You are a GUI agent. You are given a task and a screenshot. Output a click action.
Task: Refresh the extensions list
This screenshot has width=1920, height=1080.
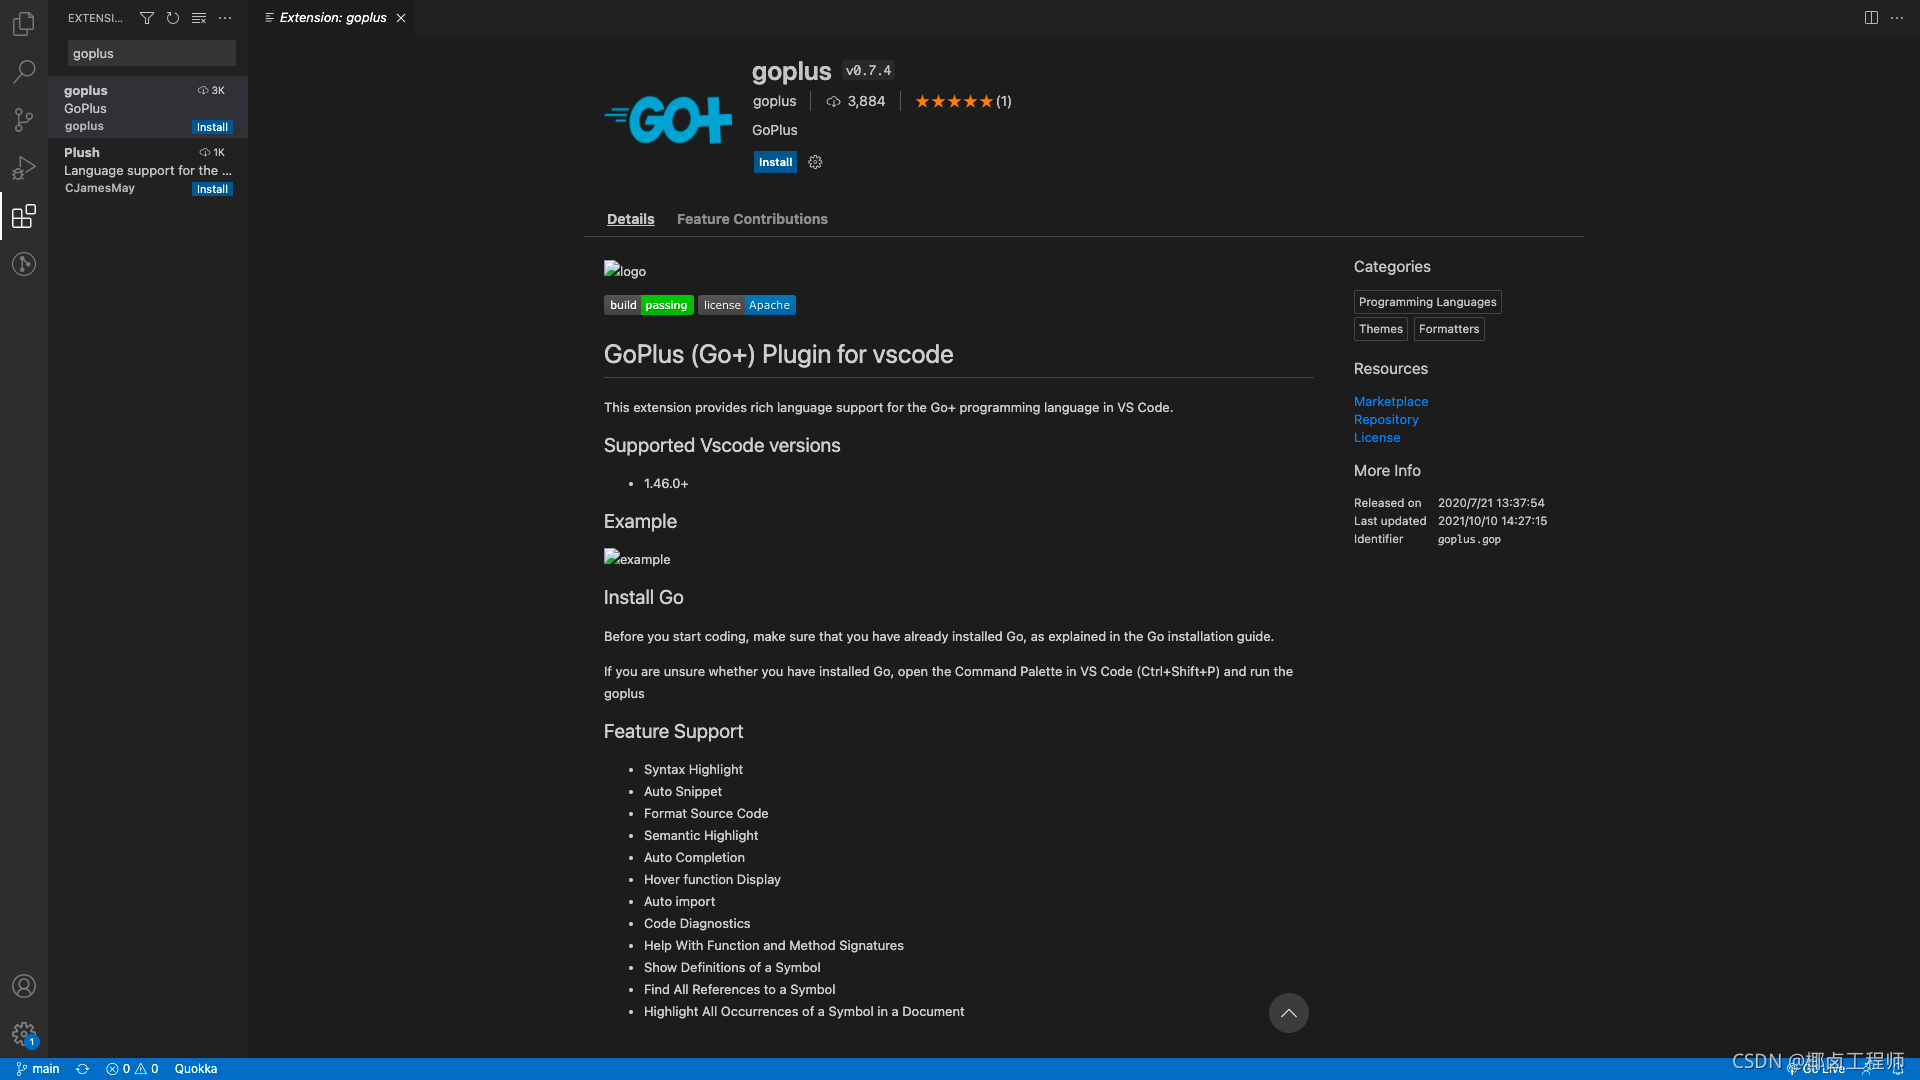(173, 18)
